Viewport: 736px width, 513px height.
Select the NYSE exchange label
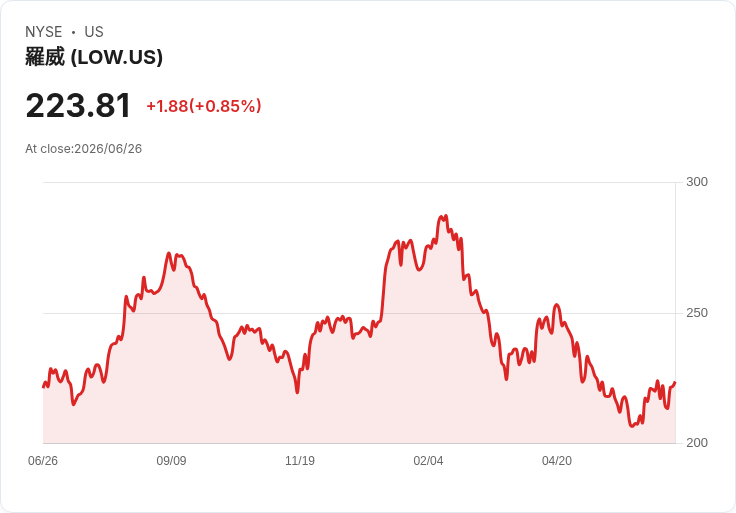[x=44, y=32]
